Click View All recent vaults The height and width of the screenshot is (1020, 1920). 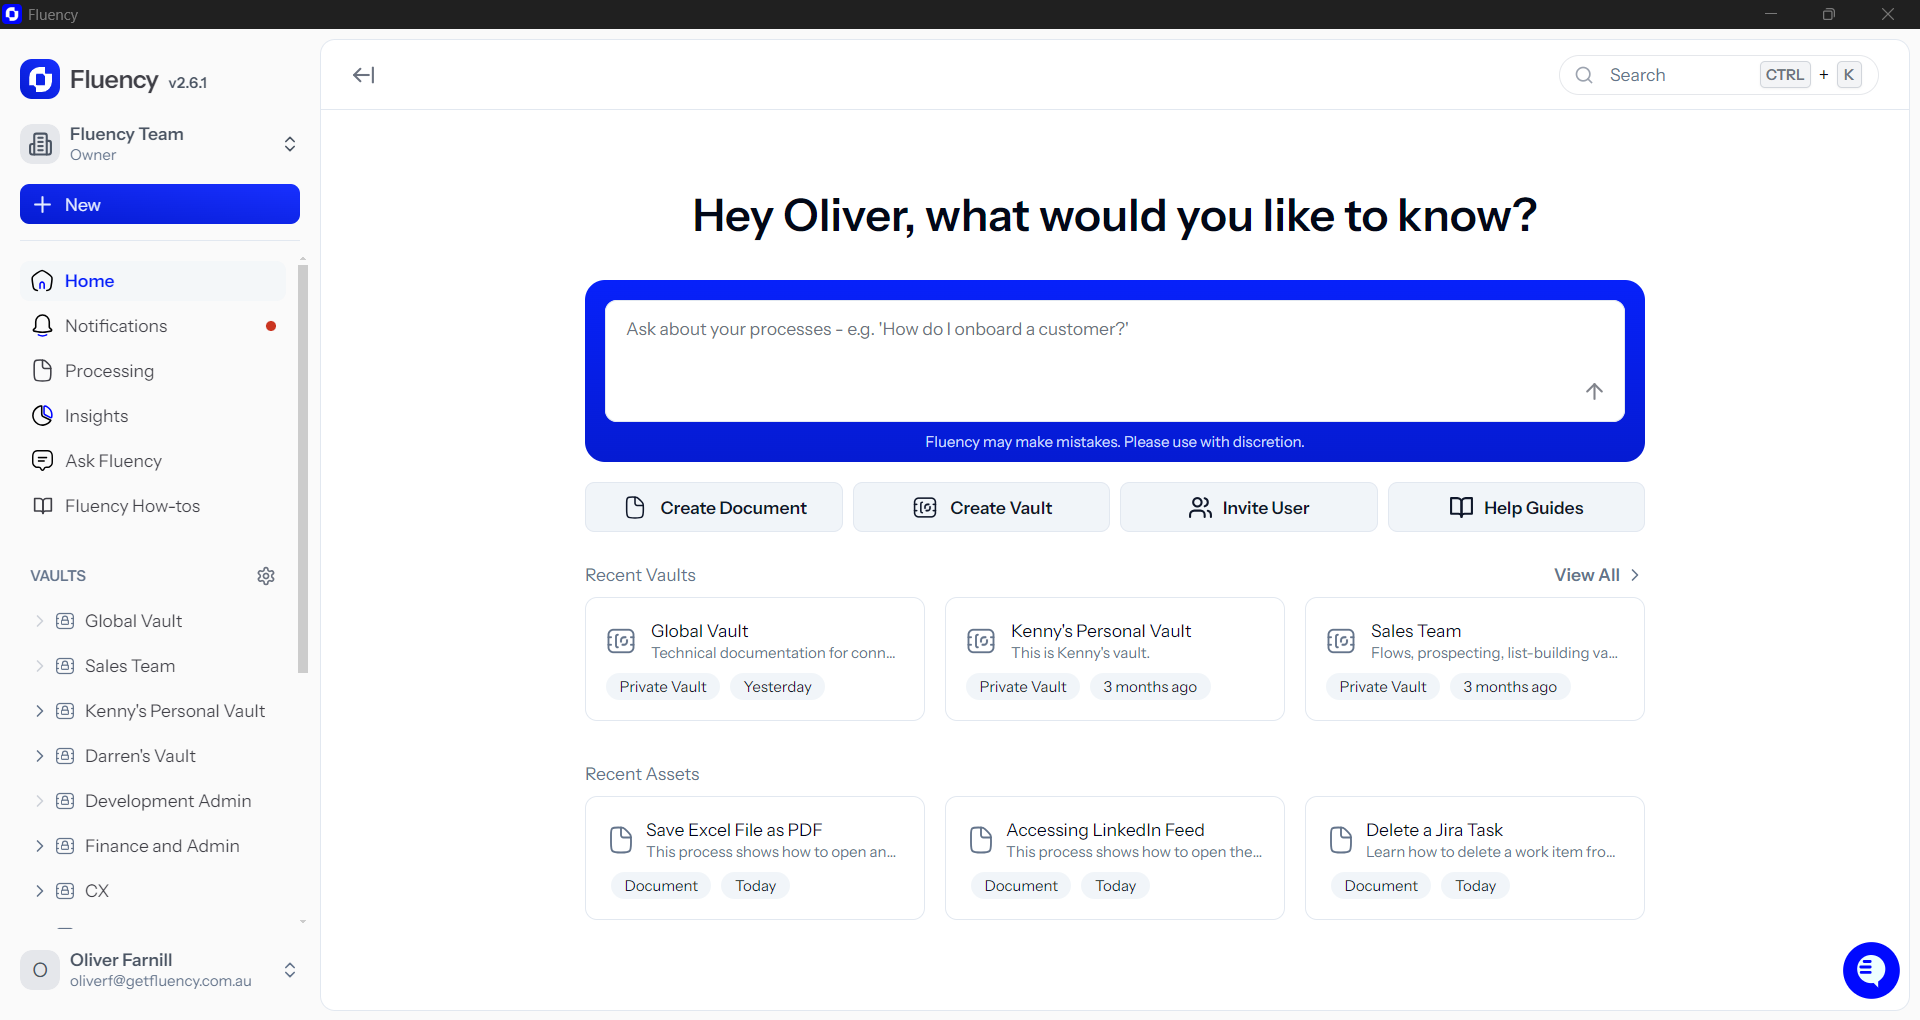[x=1597, y=575]
